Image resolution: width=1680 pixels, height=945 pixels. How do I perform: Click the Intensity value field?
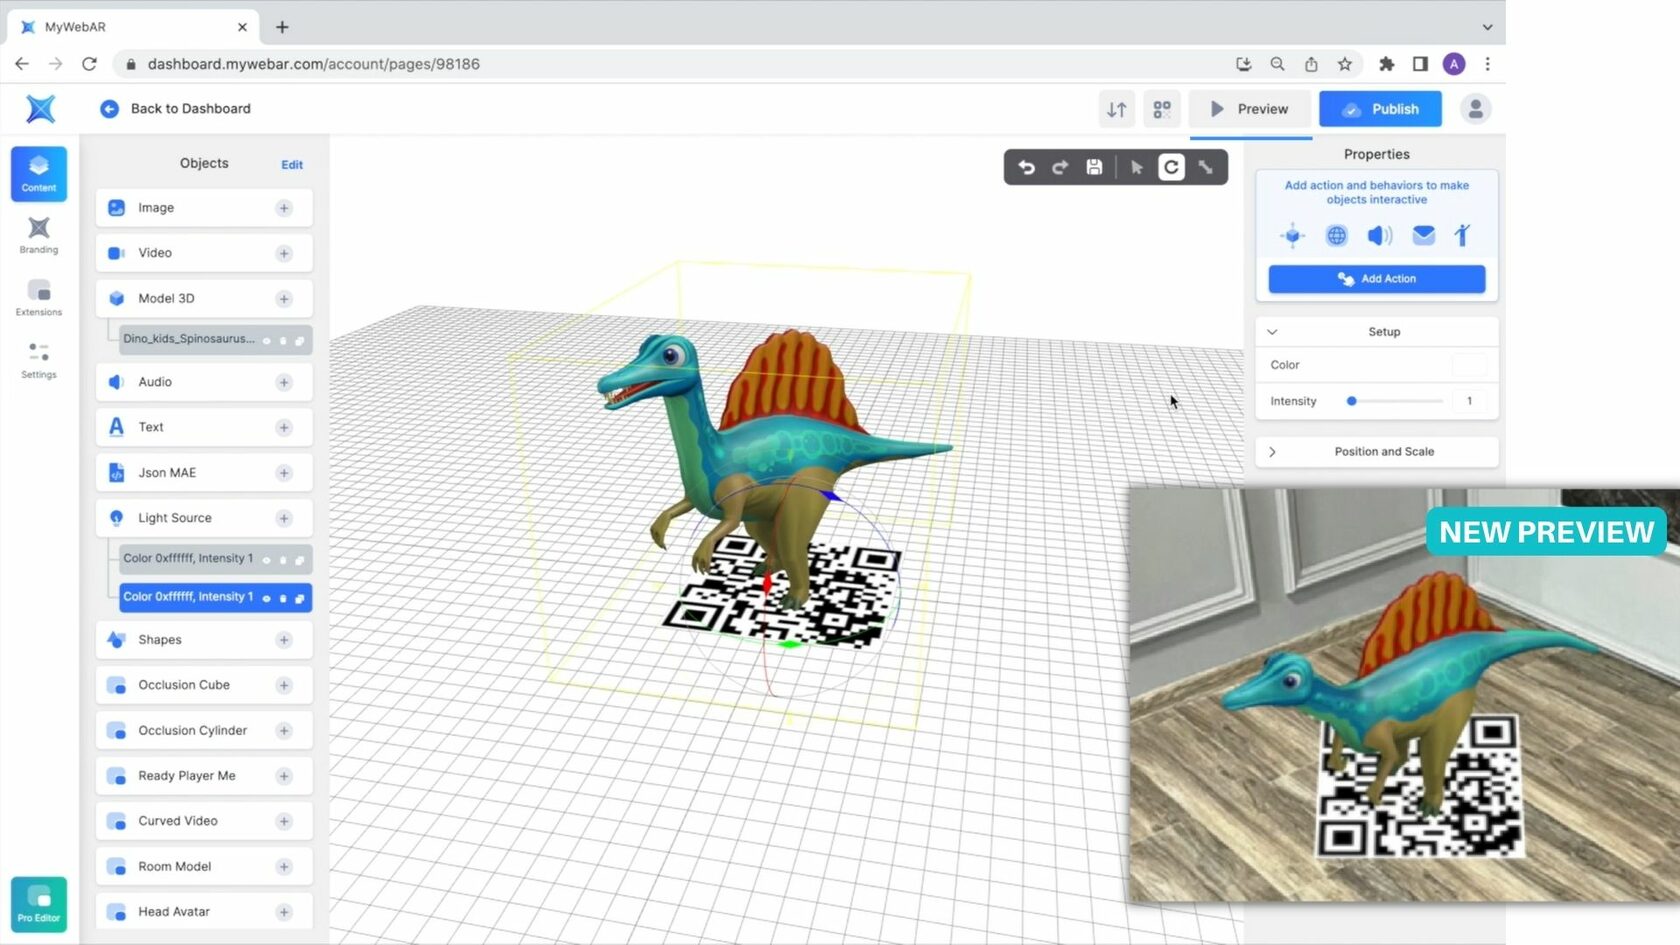[1469, 401]
